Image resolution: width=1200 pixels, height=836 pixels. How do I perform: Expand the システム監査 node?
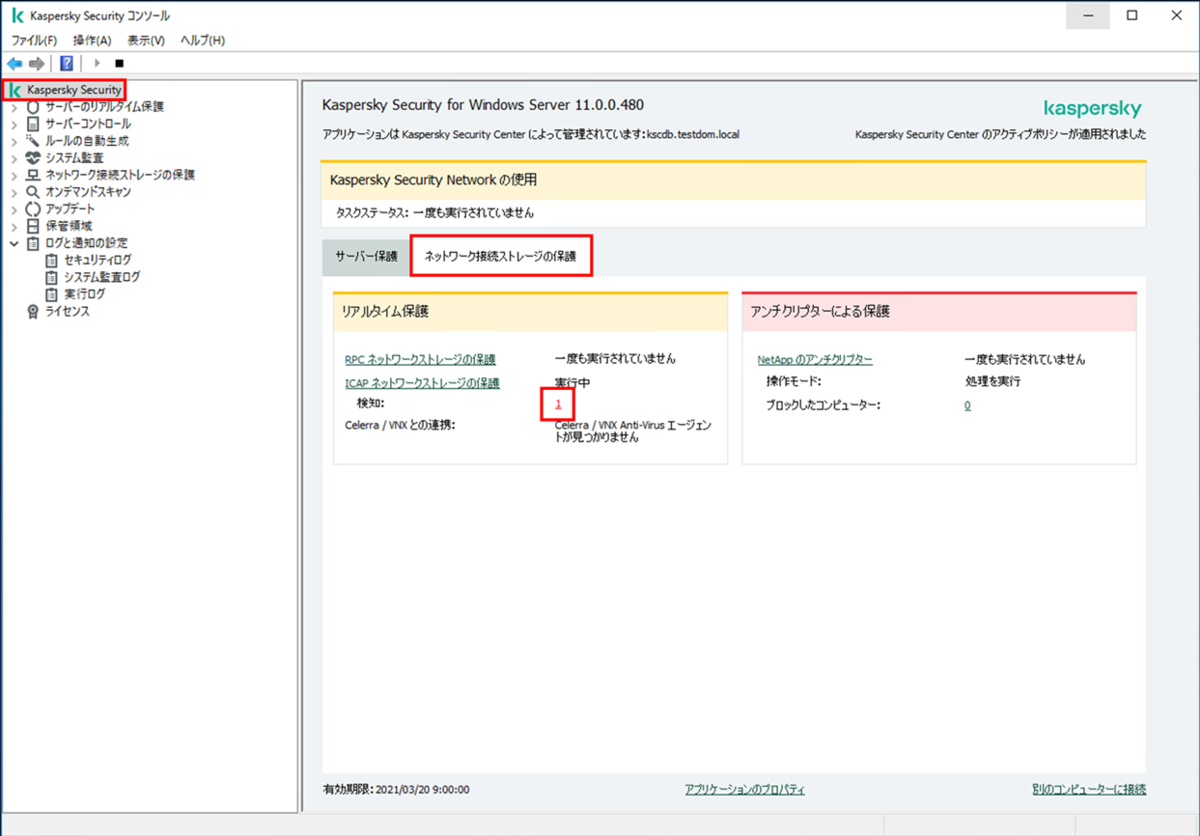point(14,158)
